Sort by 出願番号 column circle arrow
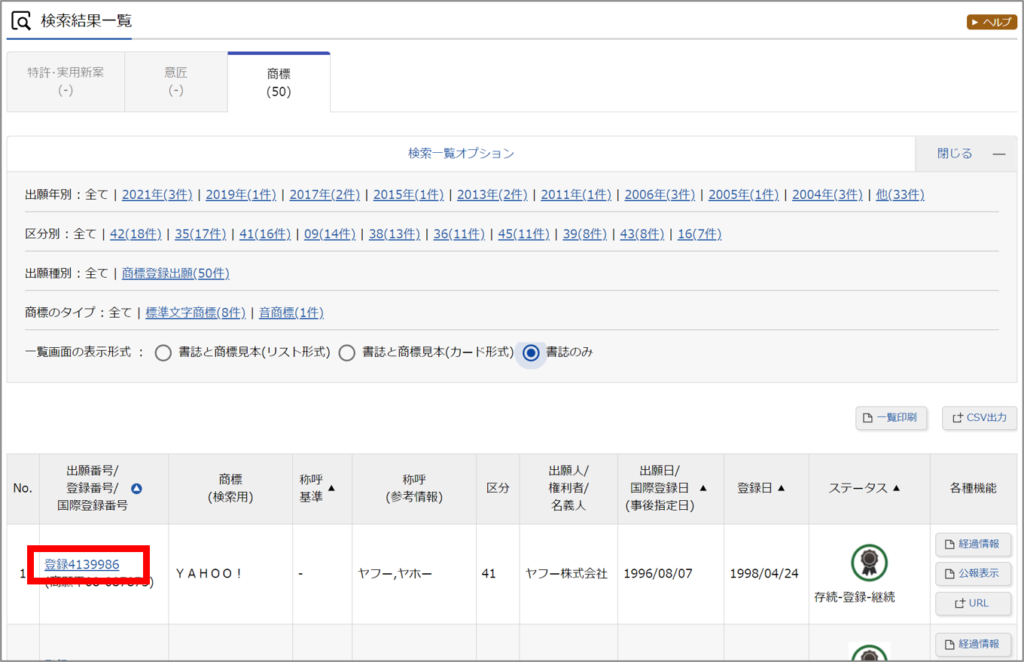Viewport: 1024px width, 662px height. pyautogui.click(x=136, y=488)
